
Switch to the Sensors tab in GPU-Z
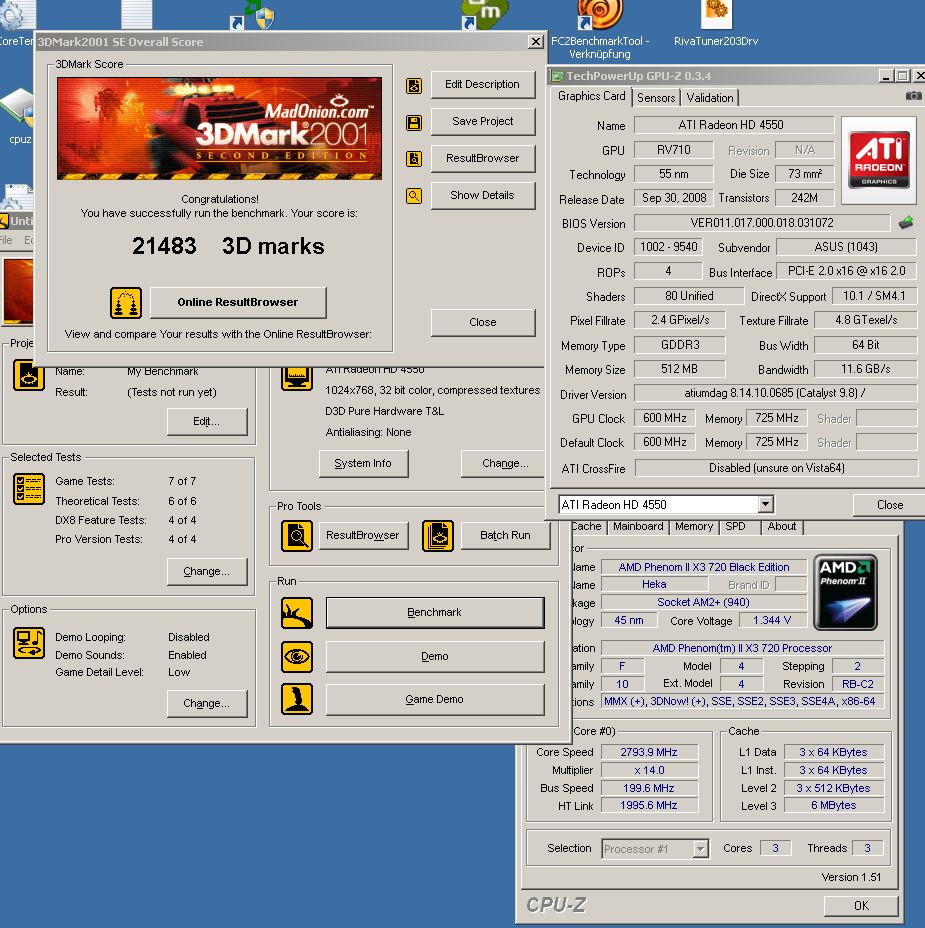pyautogui.click(x=656, y=98)
